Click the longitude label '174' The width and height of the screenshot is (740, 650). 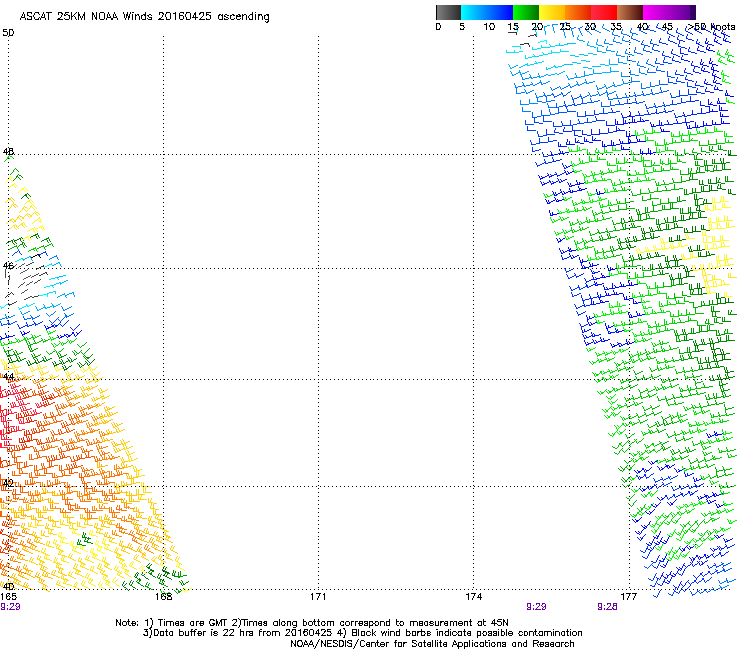pos(473,597)
